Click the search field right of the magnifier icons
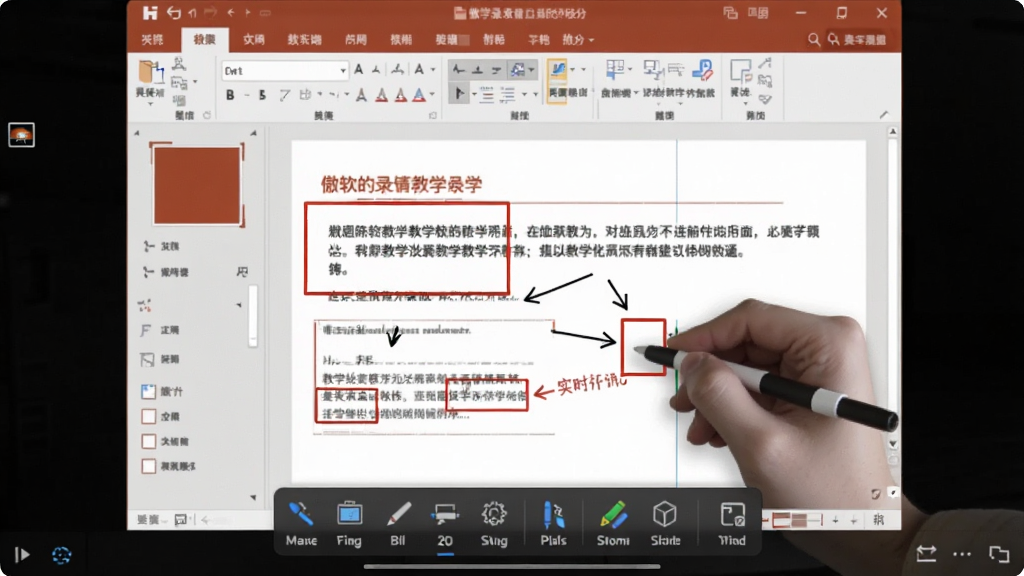1024x576 pixels. click(864, 40)
